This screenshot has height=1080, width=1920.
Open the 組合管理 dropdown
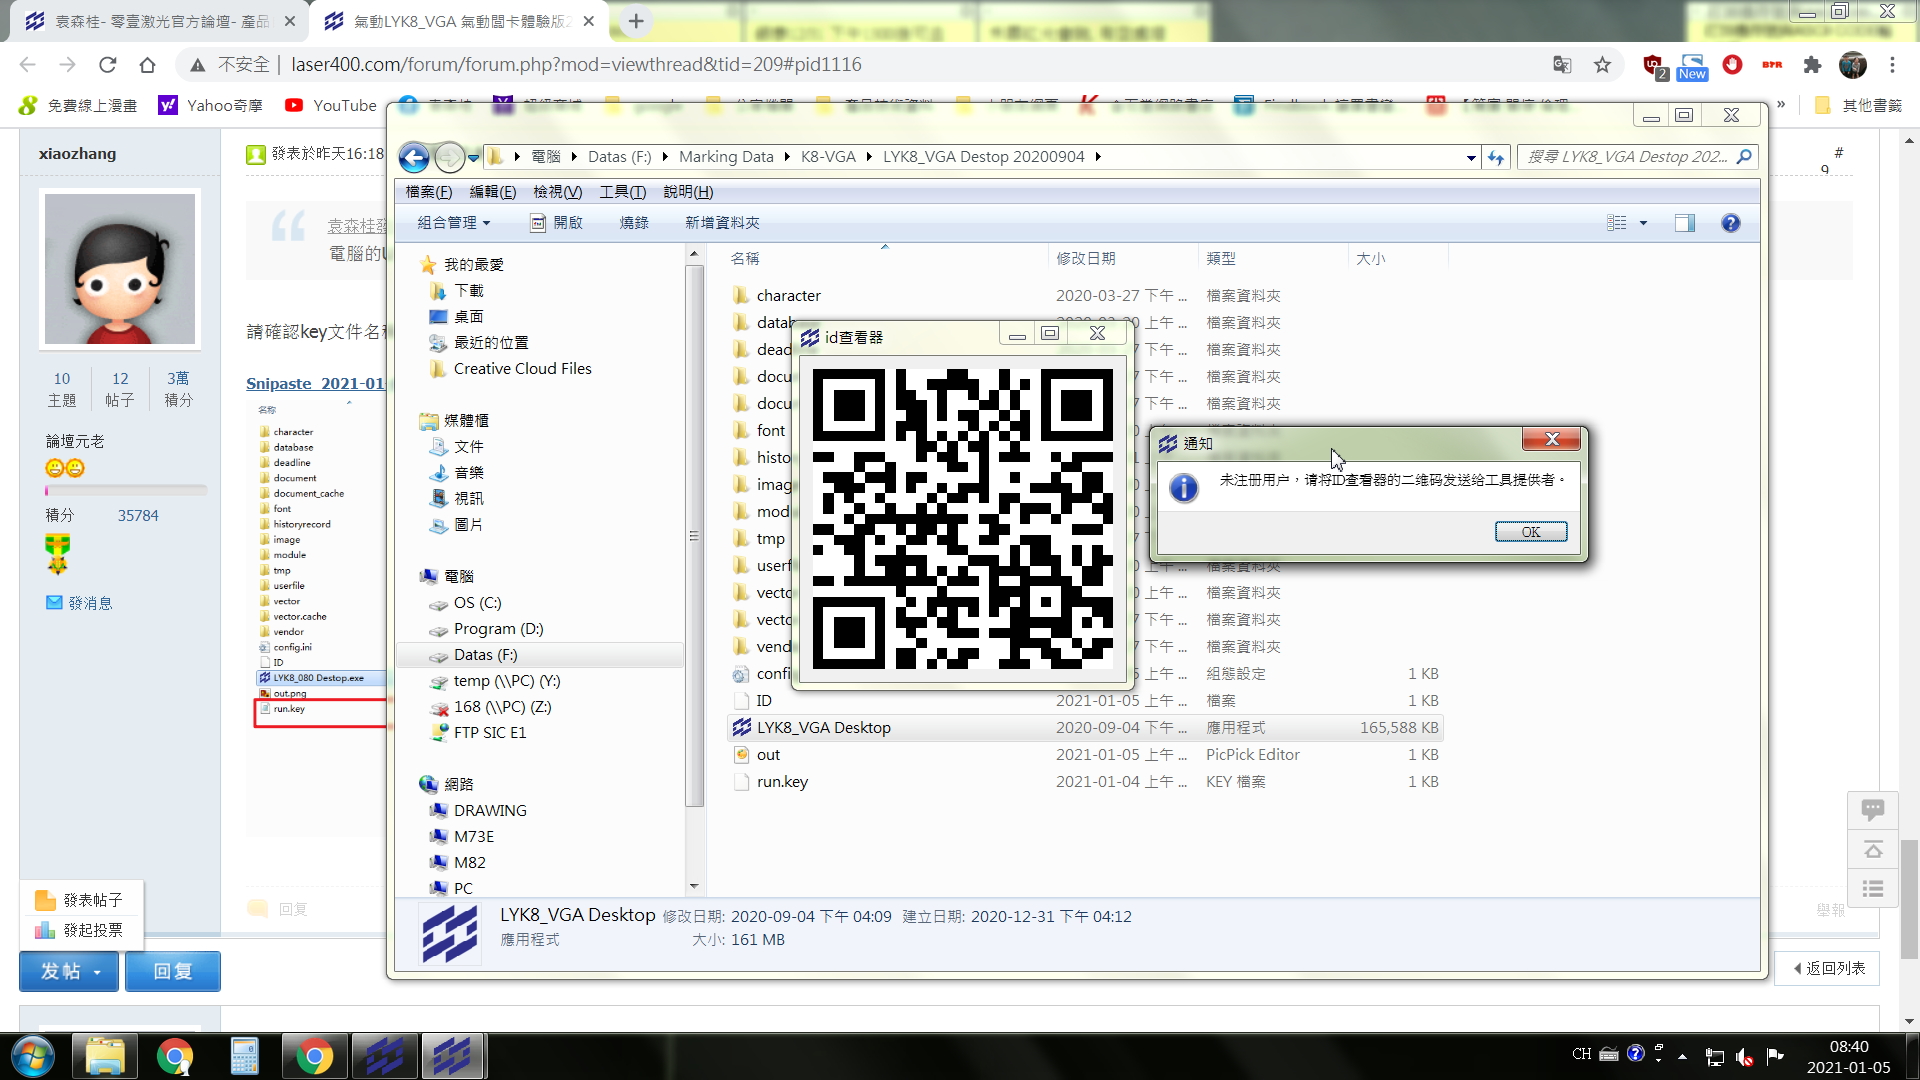tap(454, 223)
